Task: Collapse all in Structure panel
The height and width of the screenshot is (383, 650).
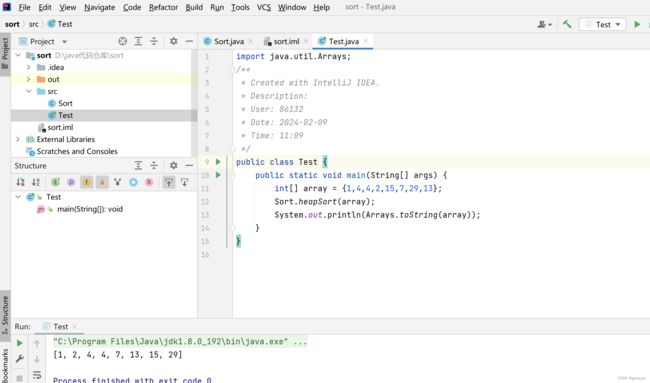Action: point(154,165)
